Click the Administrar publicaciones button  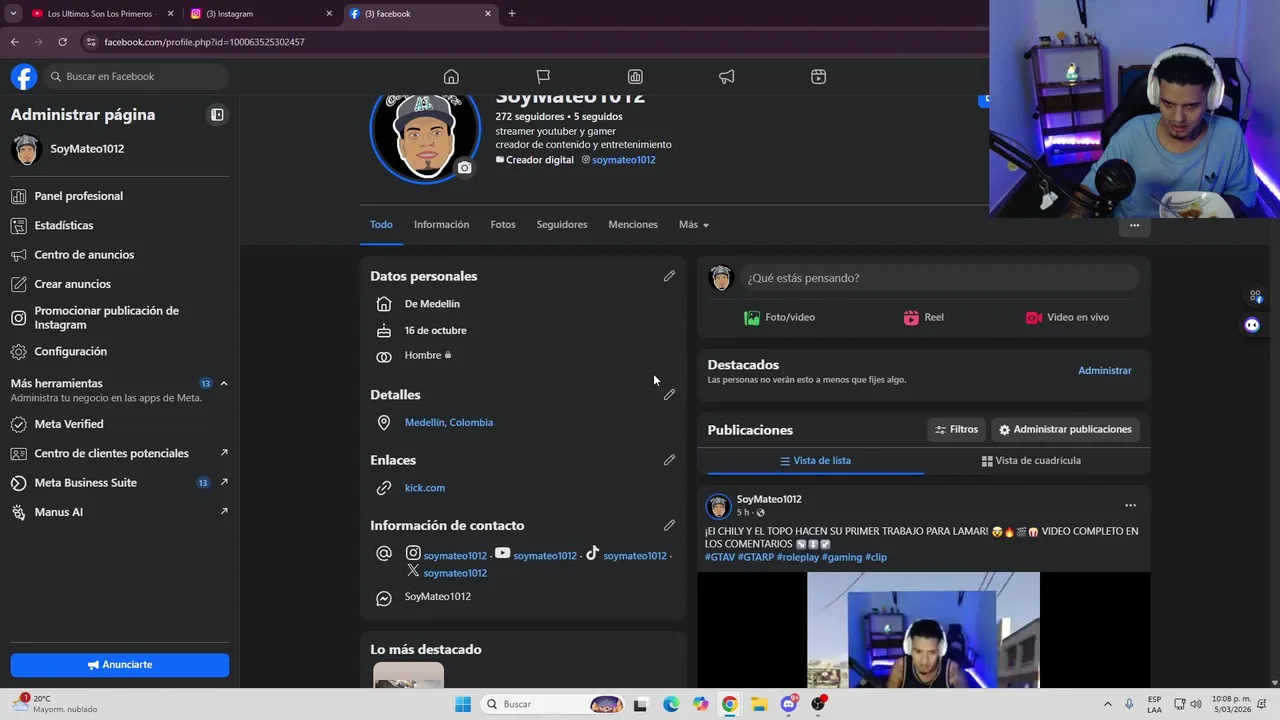(x=1065, y=430)
